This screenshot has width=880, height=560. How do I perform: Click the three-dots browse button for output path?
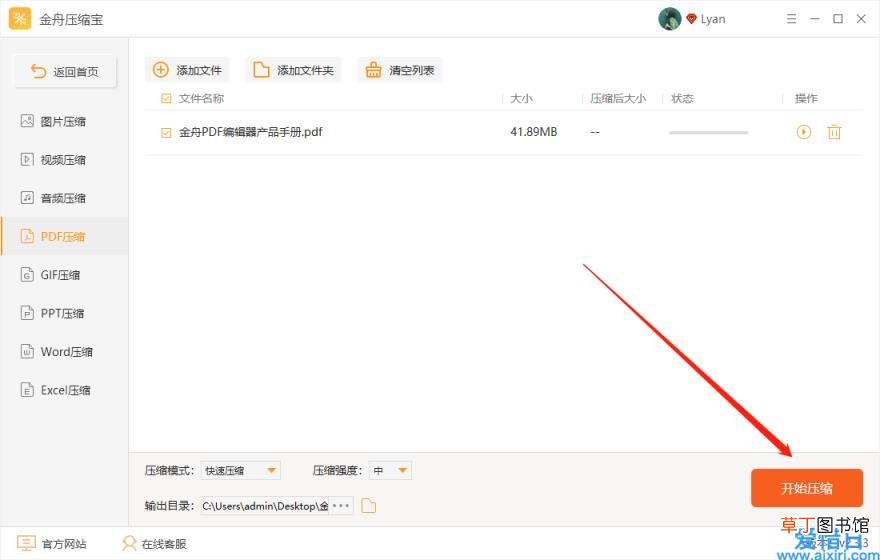coord(341,506)
